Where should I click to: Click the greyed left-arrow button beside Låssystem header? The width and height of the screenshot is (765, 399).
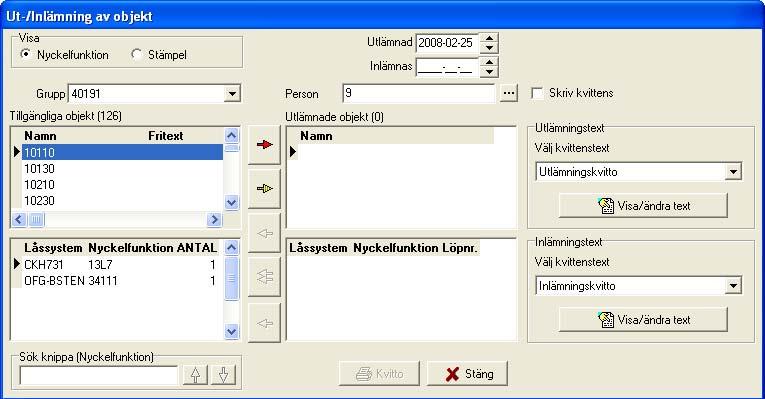coord(264,233)
